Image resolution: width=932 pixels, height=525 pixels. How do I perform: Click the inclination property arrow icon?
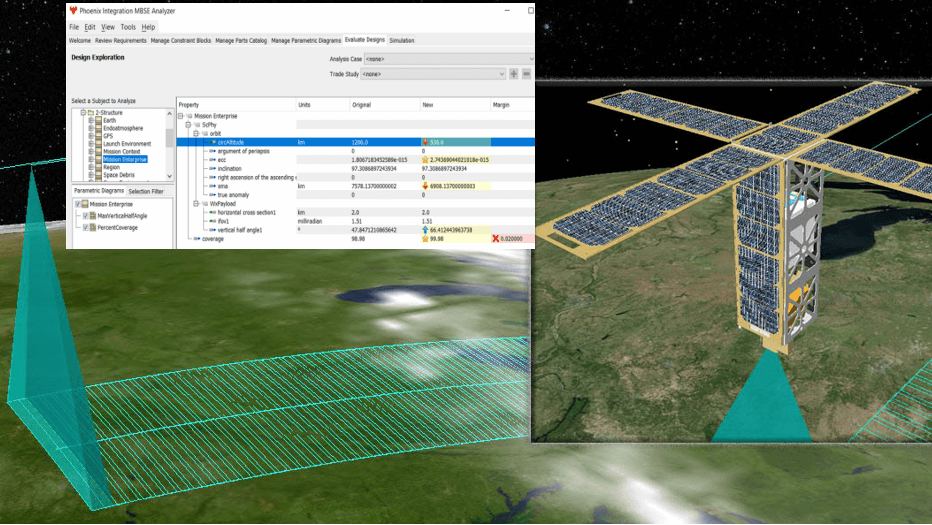coord(213,168)
